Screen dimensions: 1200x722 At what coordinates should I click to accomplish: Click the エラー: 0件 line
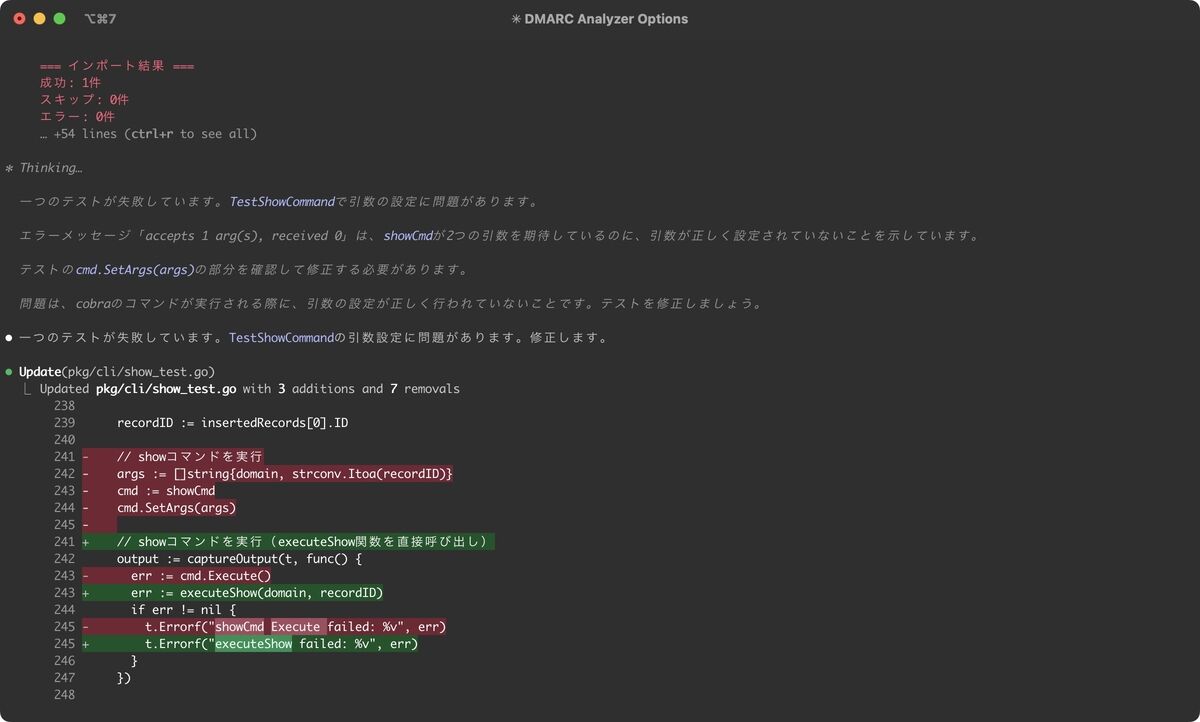pos(77,117)
